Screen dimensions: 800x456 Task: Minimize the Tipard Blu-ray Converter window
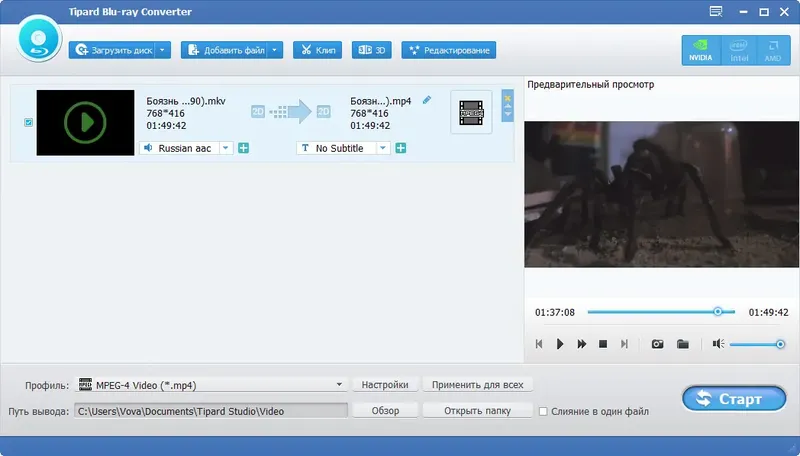point(743,12)
